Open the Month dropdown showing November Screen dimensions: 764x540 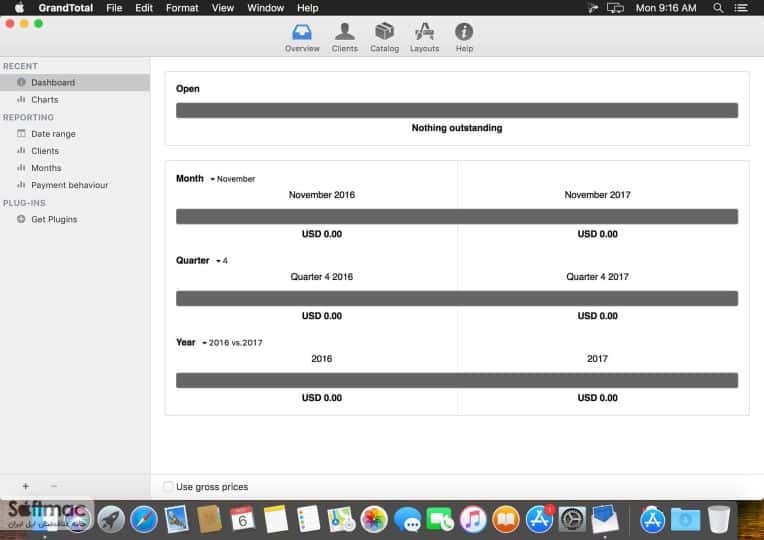coord(232,179)
